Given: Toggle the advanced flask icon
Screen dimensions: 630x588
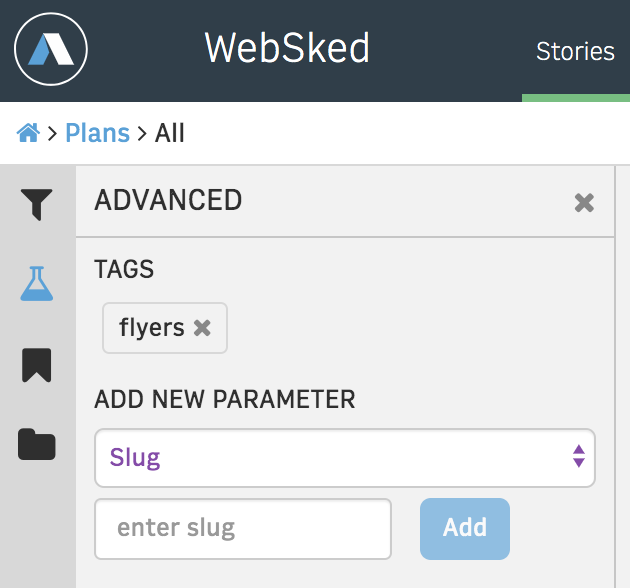Looking at the screenshot, I should point(37,283).
